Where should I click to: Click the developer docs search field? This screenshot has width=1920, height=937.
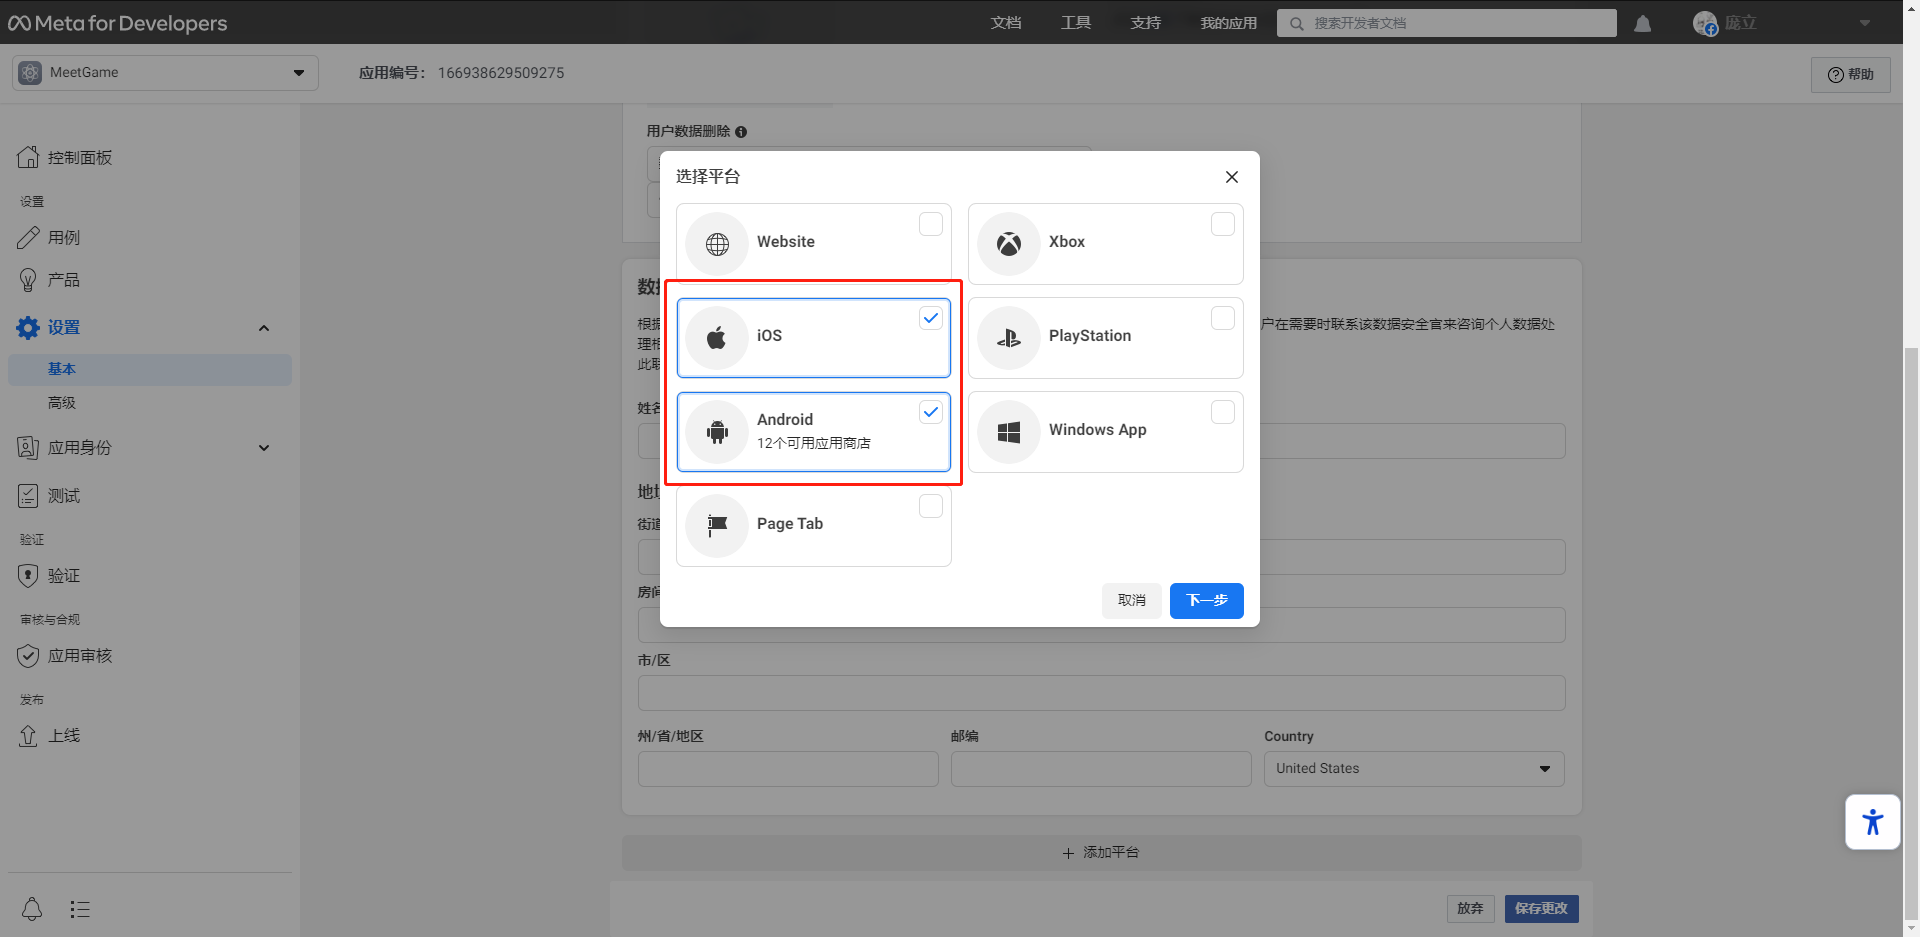tap(1447, 23)
